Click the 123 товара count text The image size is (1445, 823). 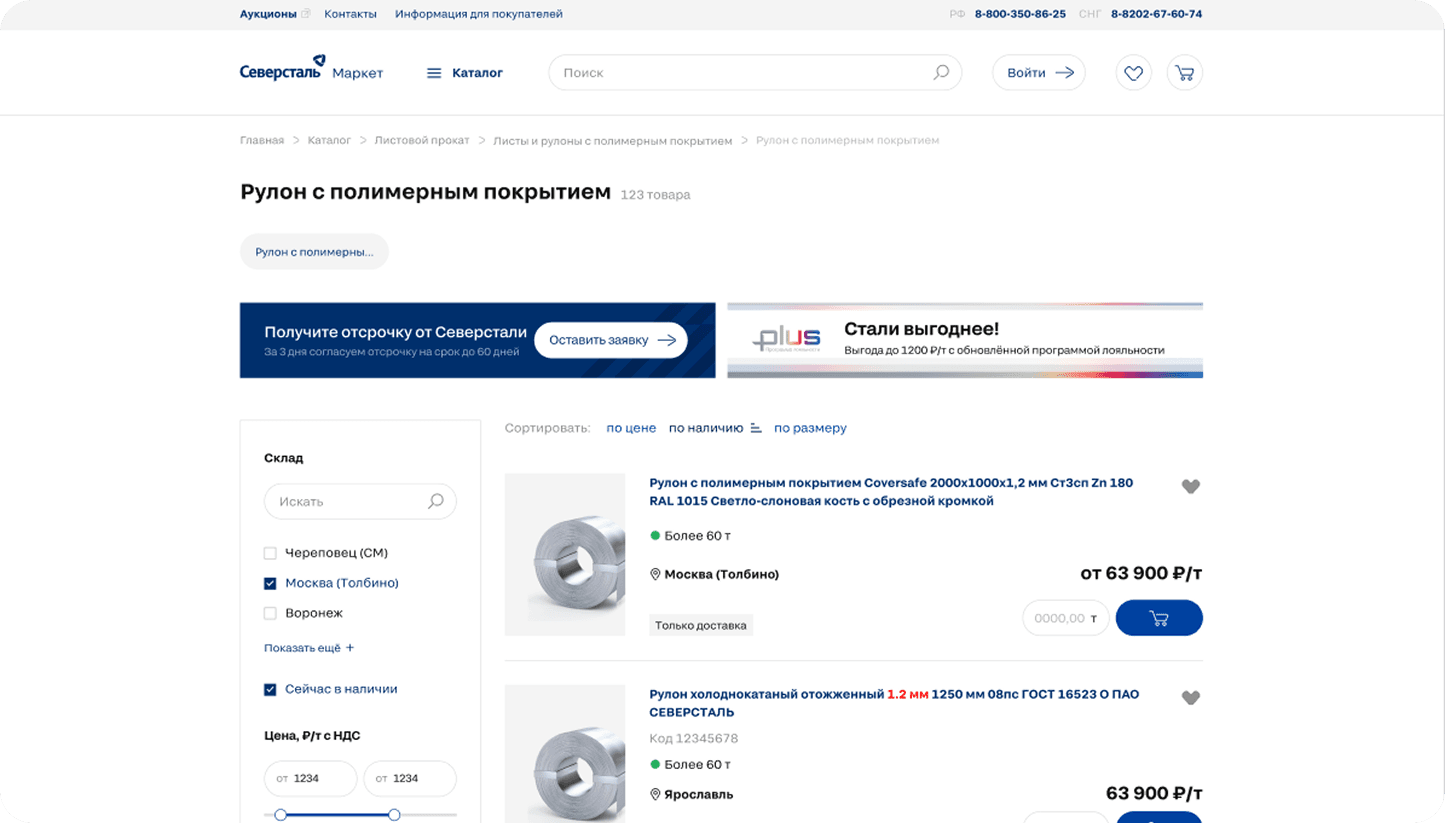pyautogui.click(x=655, y=195)
